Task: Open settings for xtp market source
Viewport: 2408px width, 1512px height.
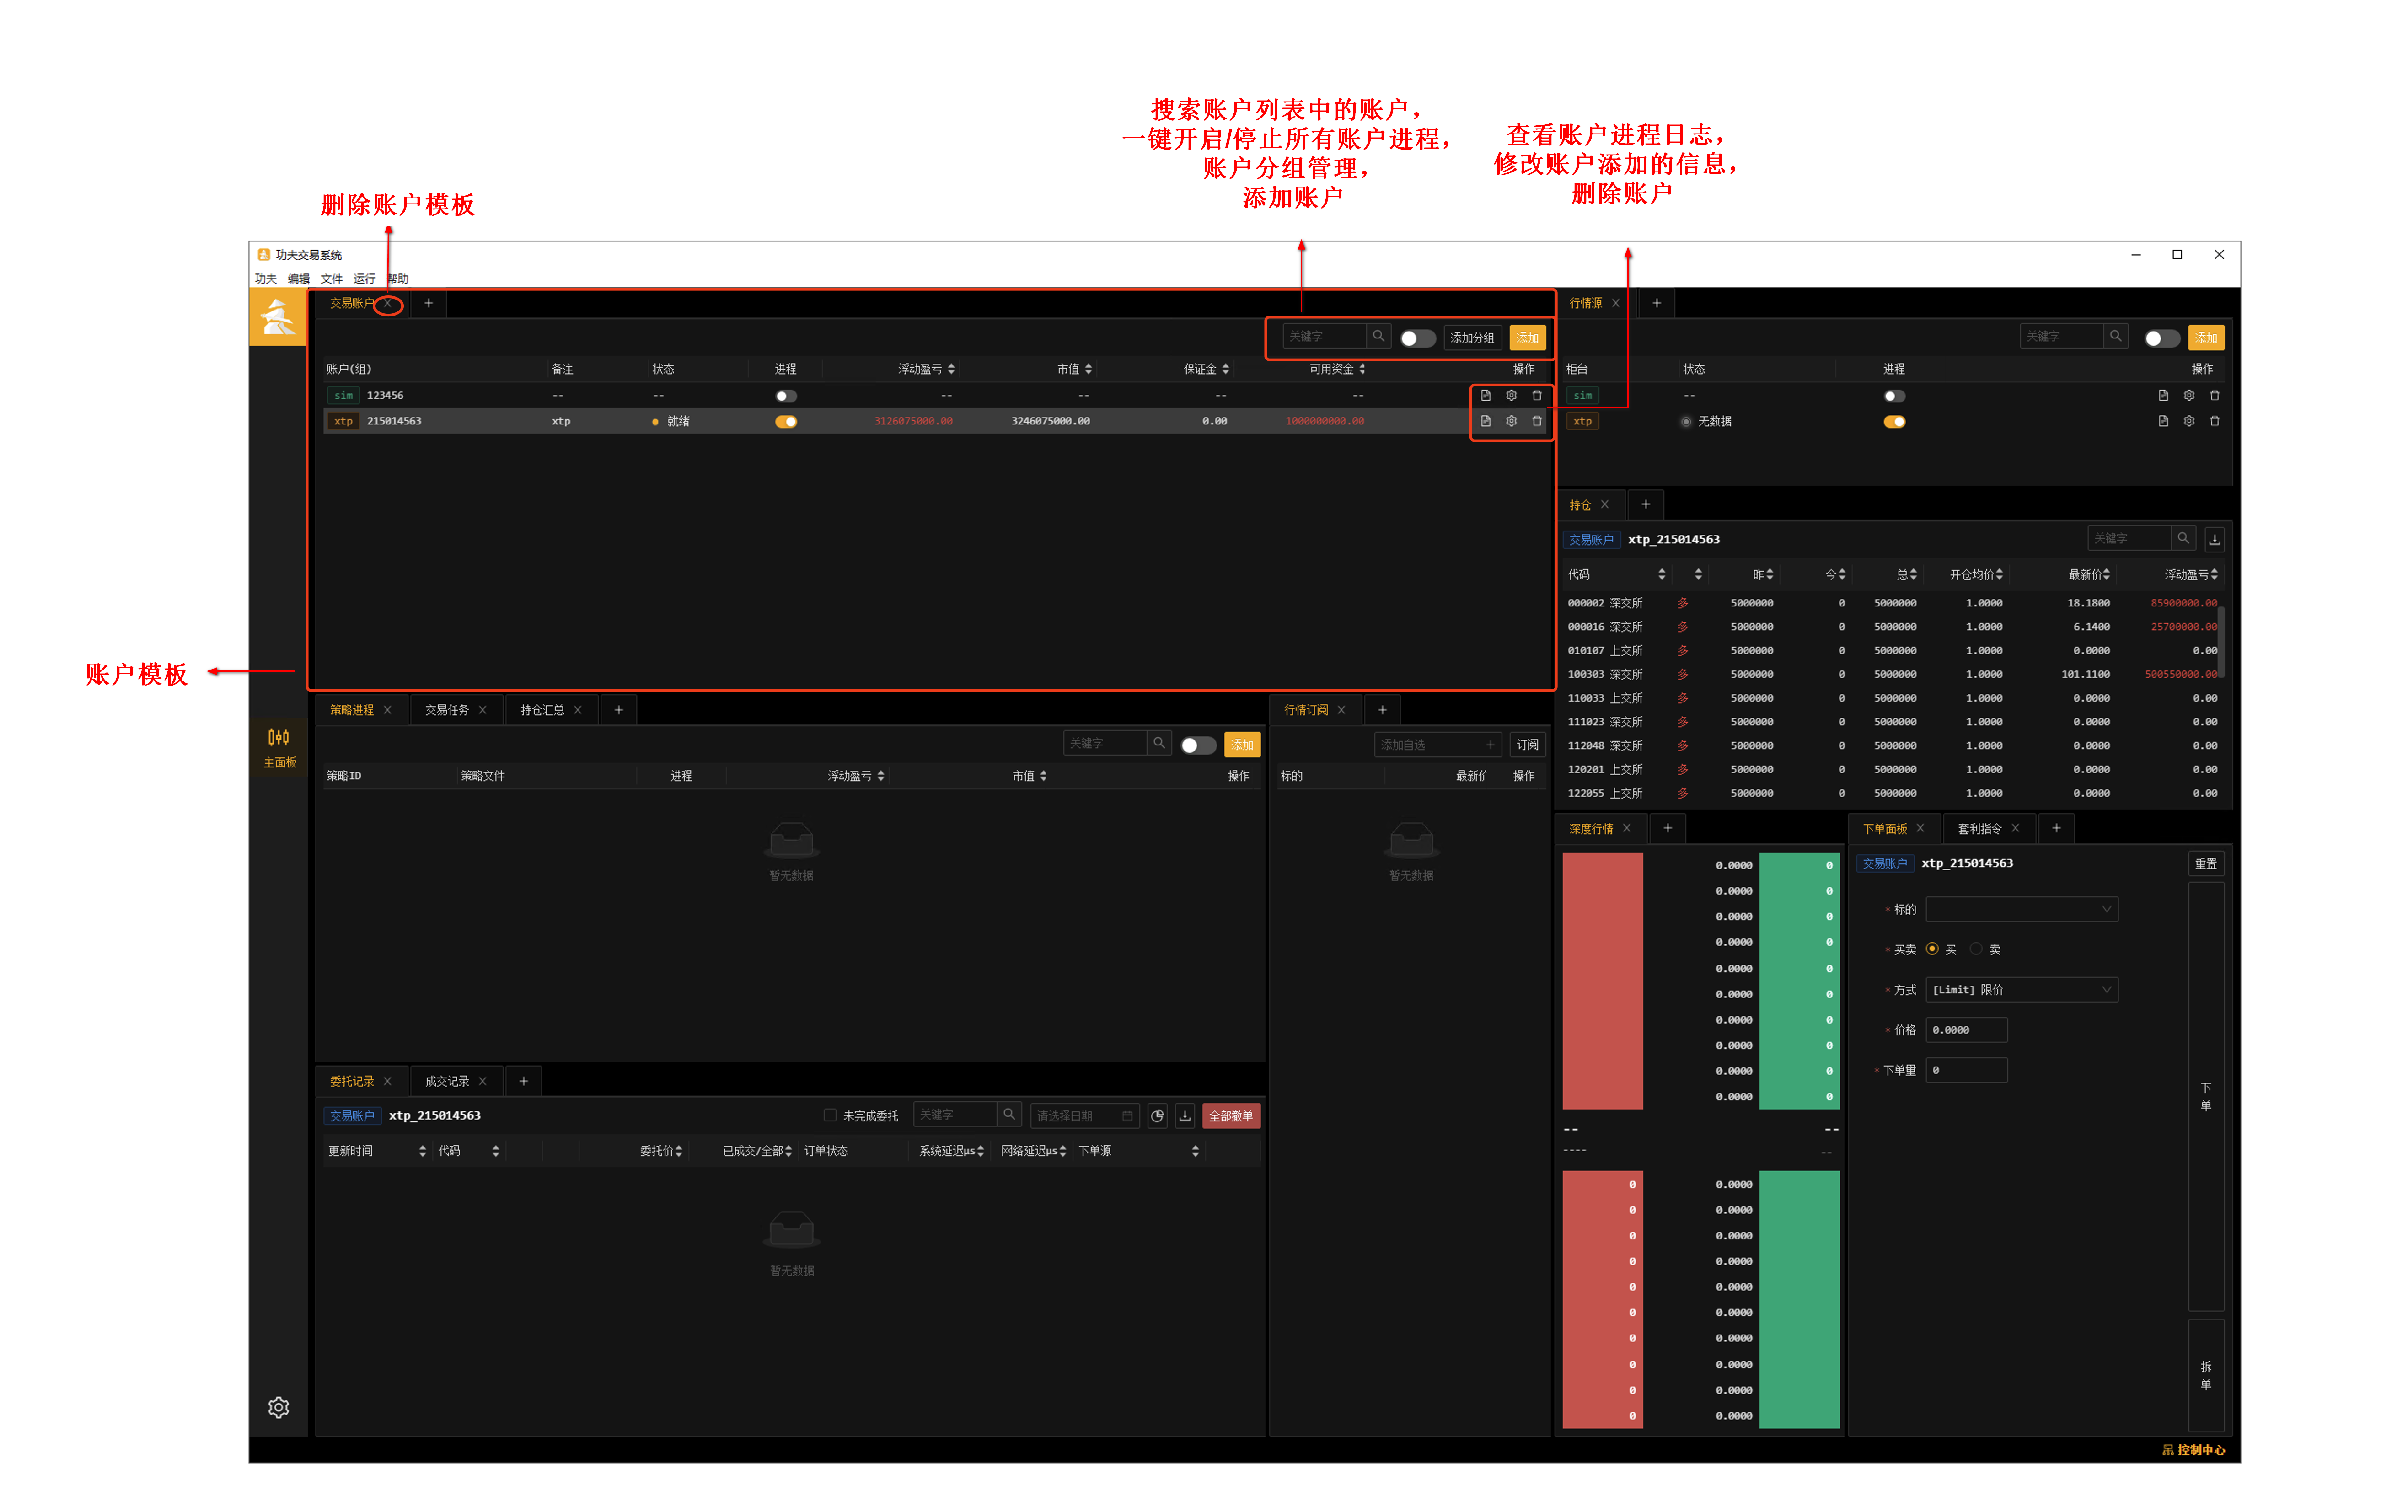Action: [x=2189, y=422]
